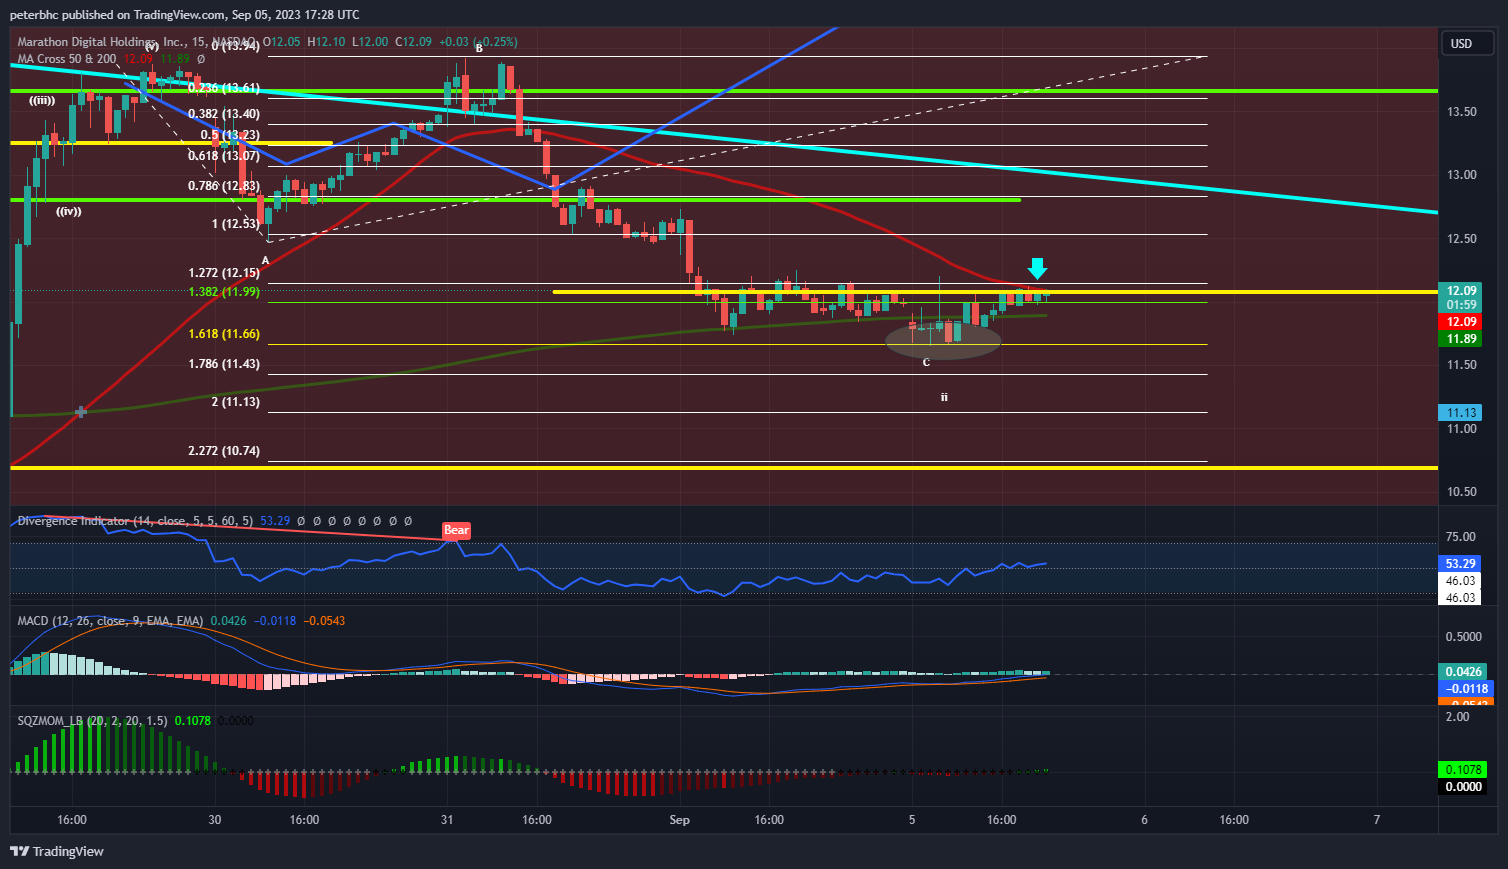Select the 0.382 (13.40) Fibonacci level label

pyautogui.click(x=224, y=114)
